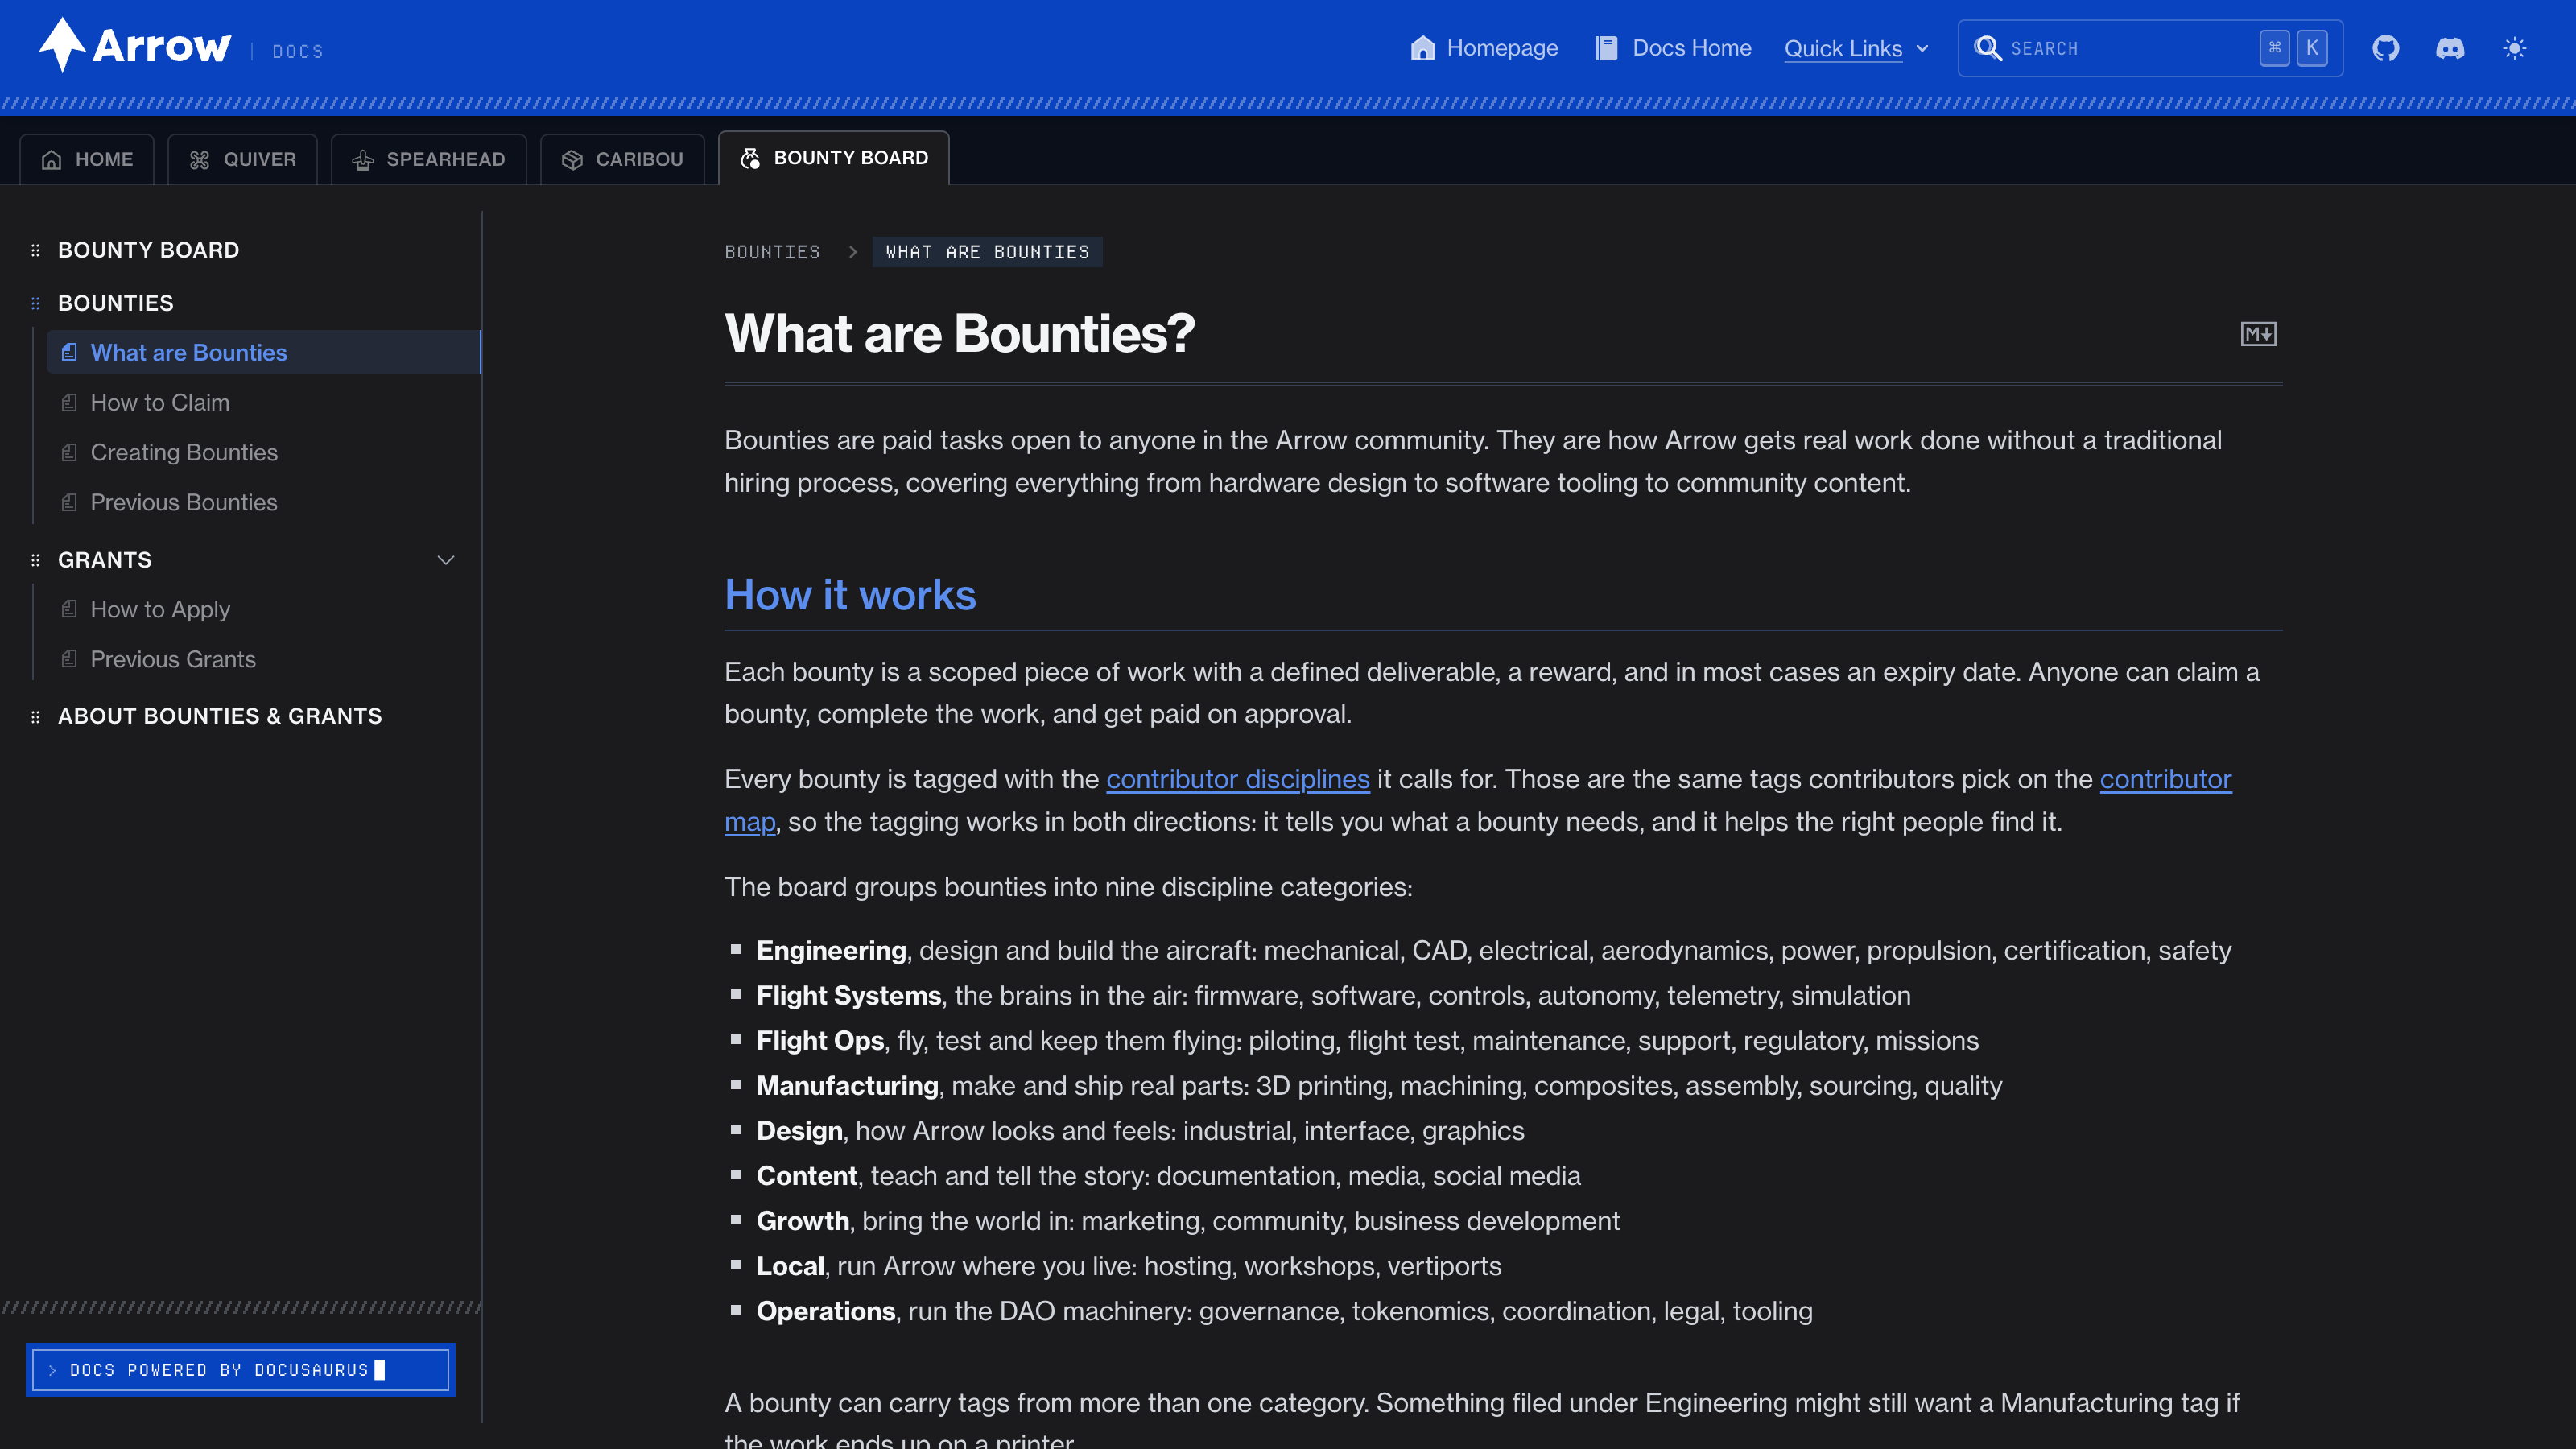The image size is (2576, 1449).
Task: Open the BOUNTIES sidebar category
Action: (x=116, y=303)
